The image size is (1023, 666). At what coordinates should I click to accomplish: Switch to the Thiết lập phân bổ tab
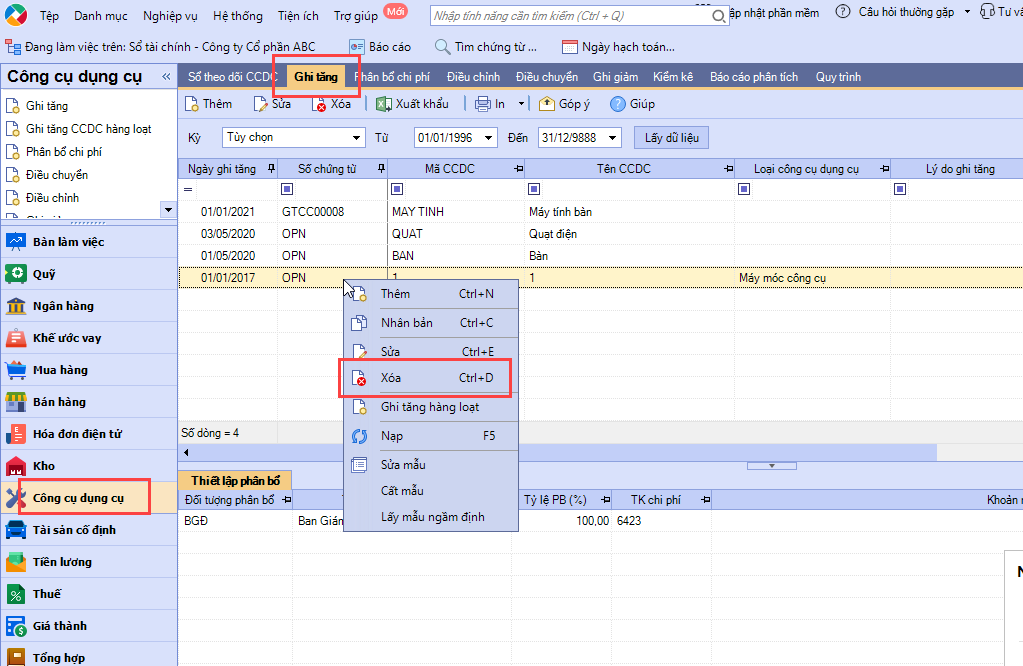pyautogui.click(x=236, y=481)
